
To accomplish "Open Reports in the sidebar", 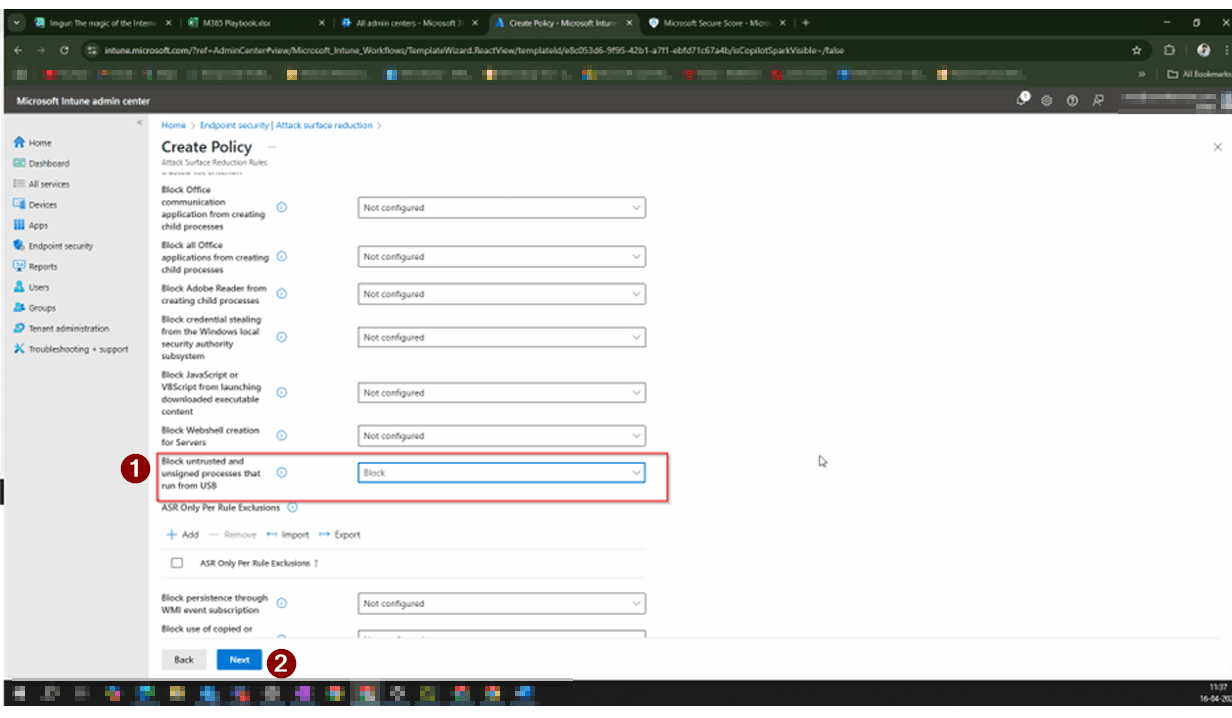I will pyautogui.click(x=36, y=267).
